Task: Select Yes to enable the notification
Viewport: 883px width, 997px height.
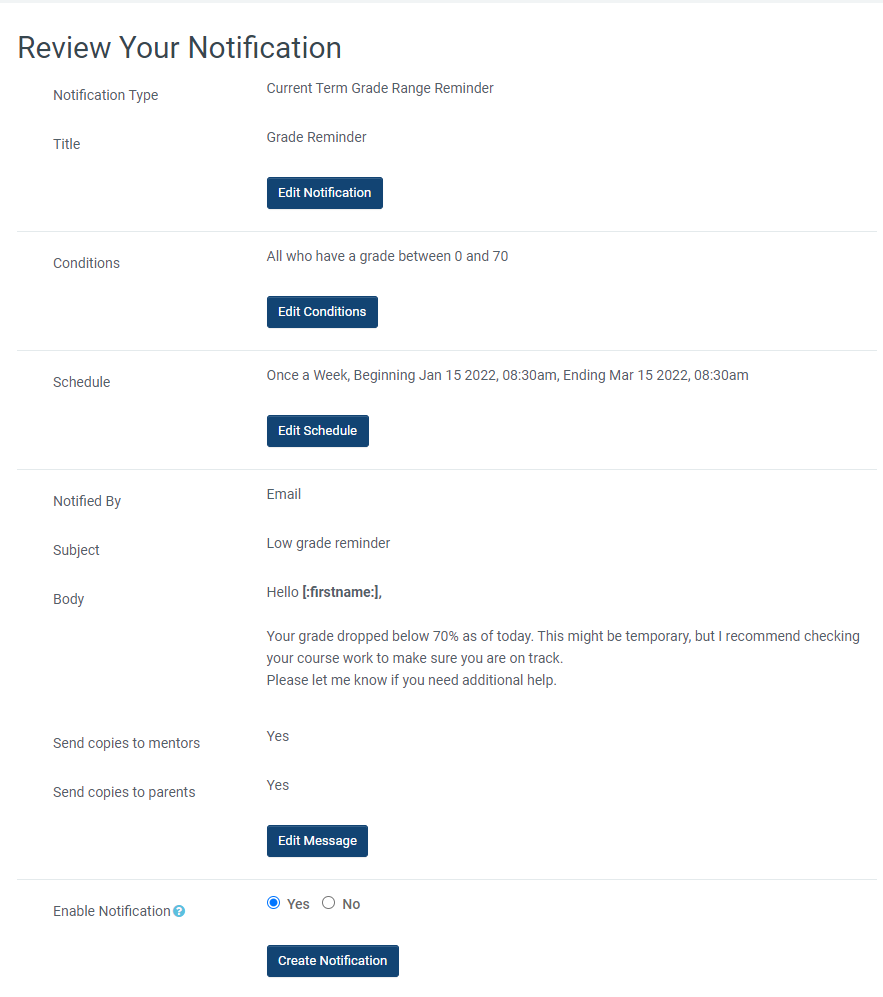Action: pos(274,903)
